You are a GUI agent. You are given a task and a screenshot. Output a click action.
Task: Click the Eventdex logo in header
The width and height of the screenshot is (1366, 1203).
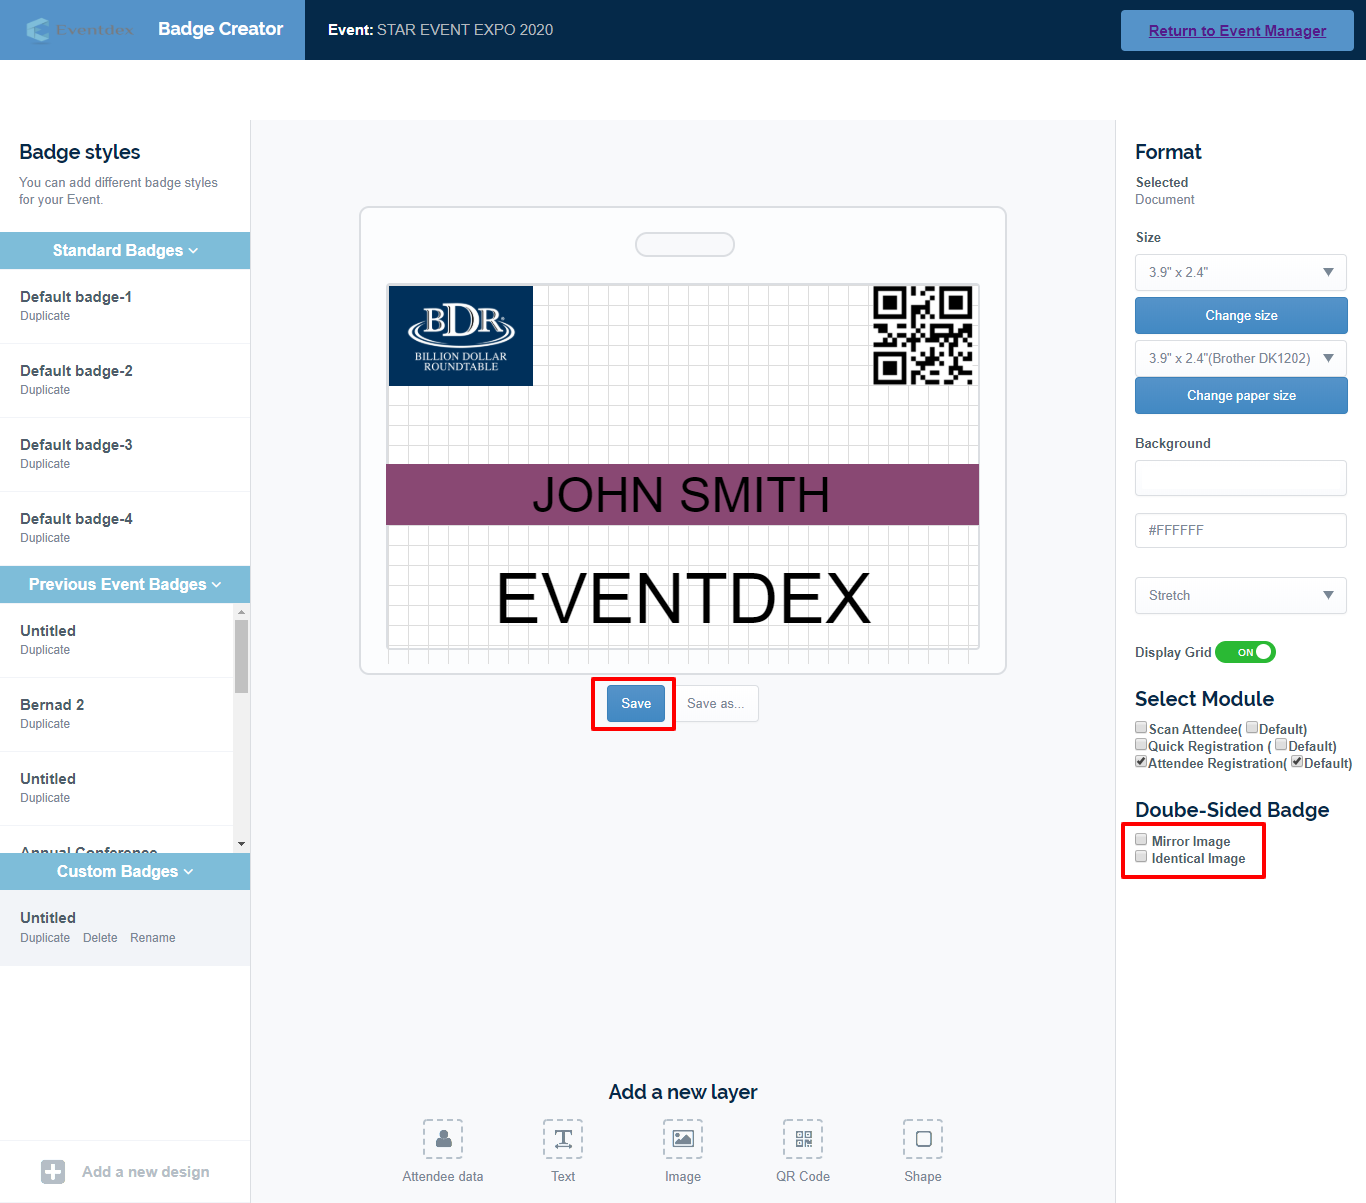[80, 30]
